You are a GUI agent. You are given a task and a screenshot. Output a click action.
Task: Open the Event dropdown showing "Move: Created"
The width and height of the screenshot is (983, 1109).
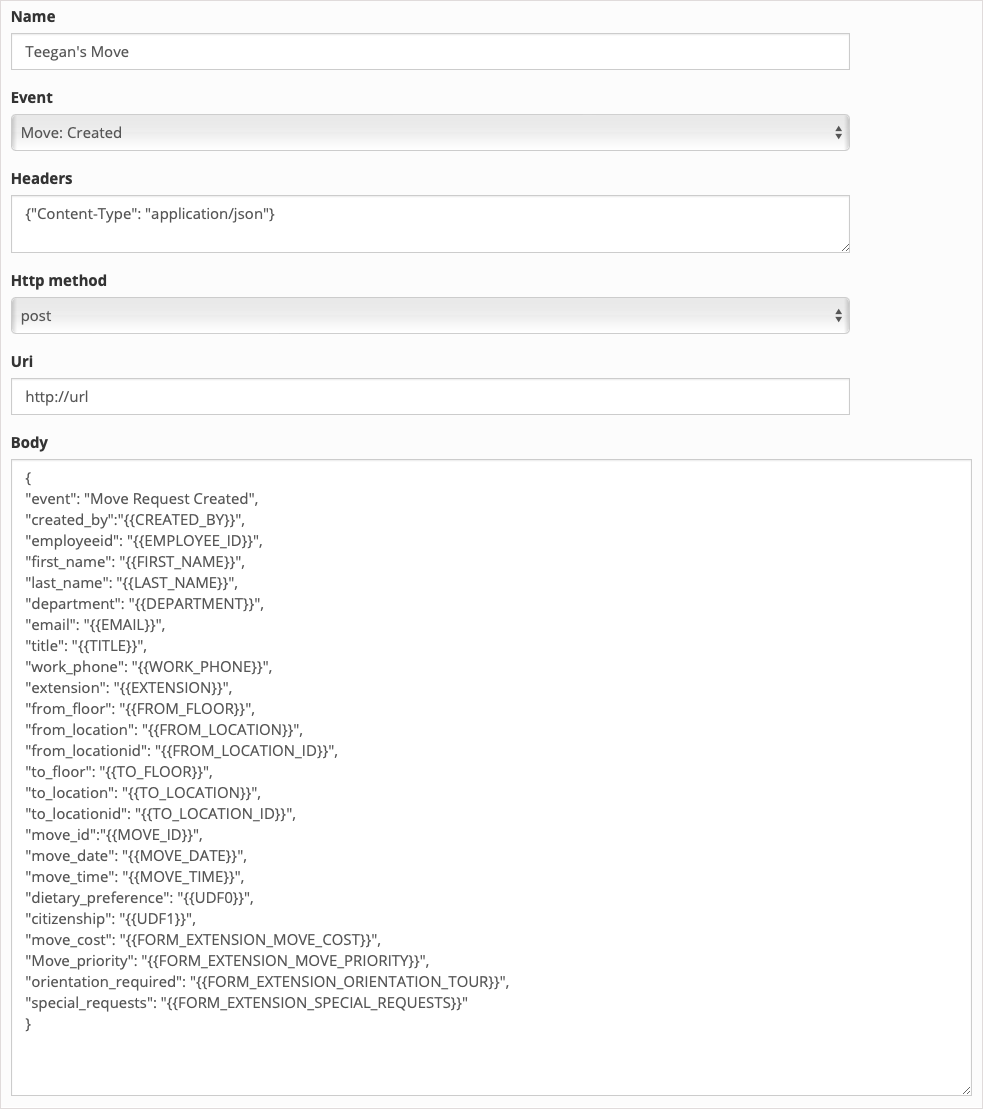tap(430, 132)
